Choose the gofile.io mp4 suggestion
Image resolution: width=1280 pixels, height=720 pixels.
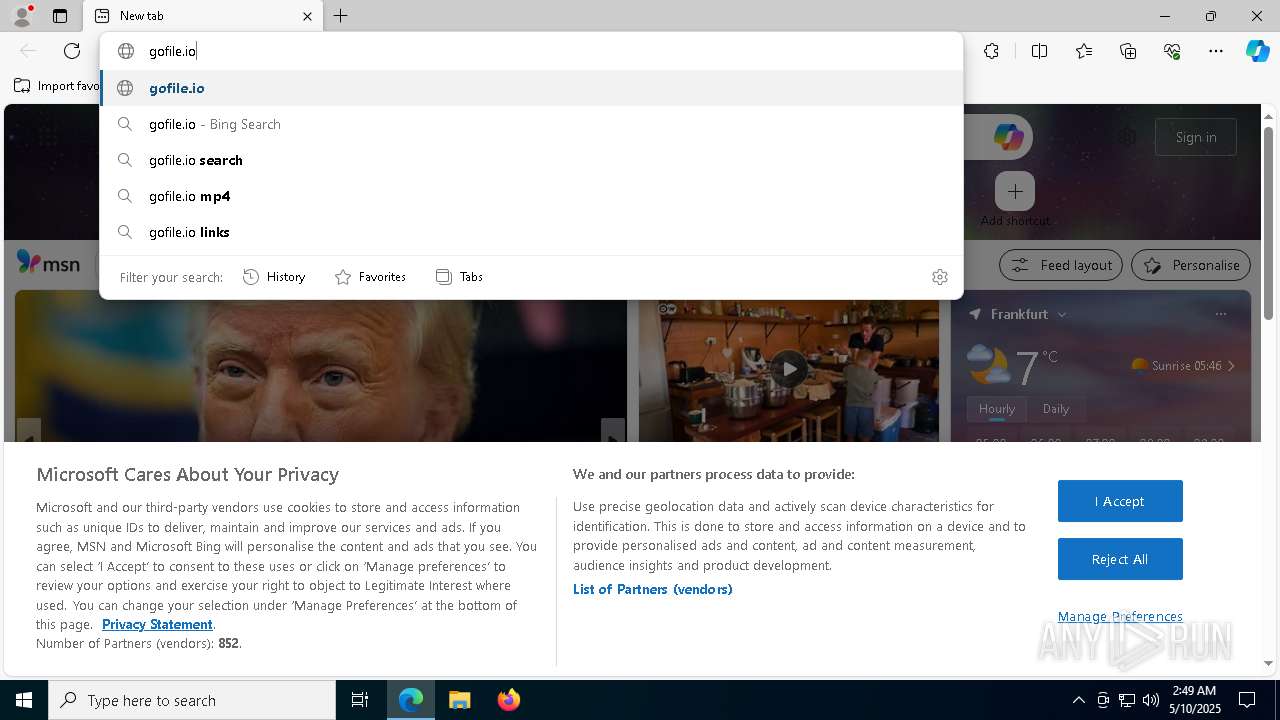(531, 196)
